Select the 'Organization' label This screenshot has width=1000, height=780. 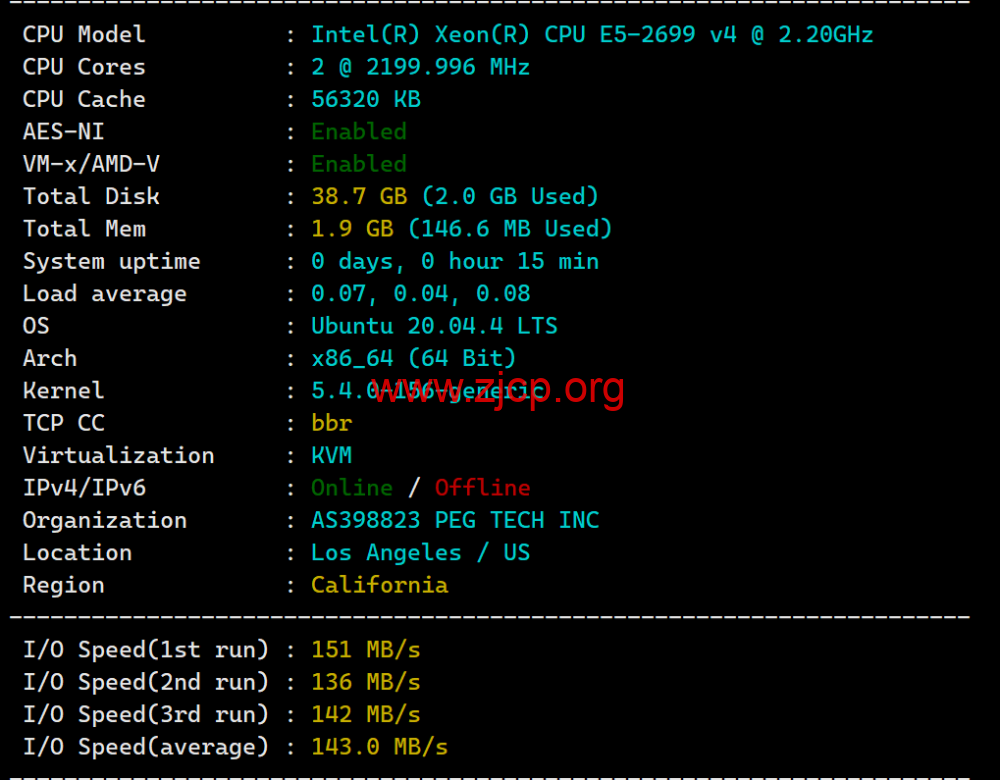(105, 521)
